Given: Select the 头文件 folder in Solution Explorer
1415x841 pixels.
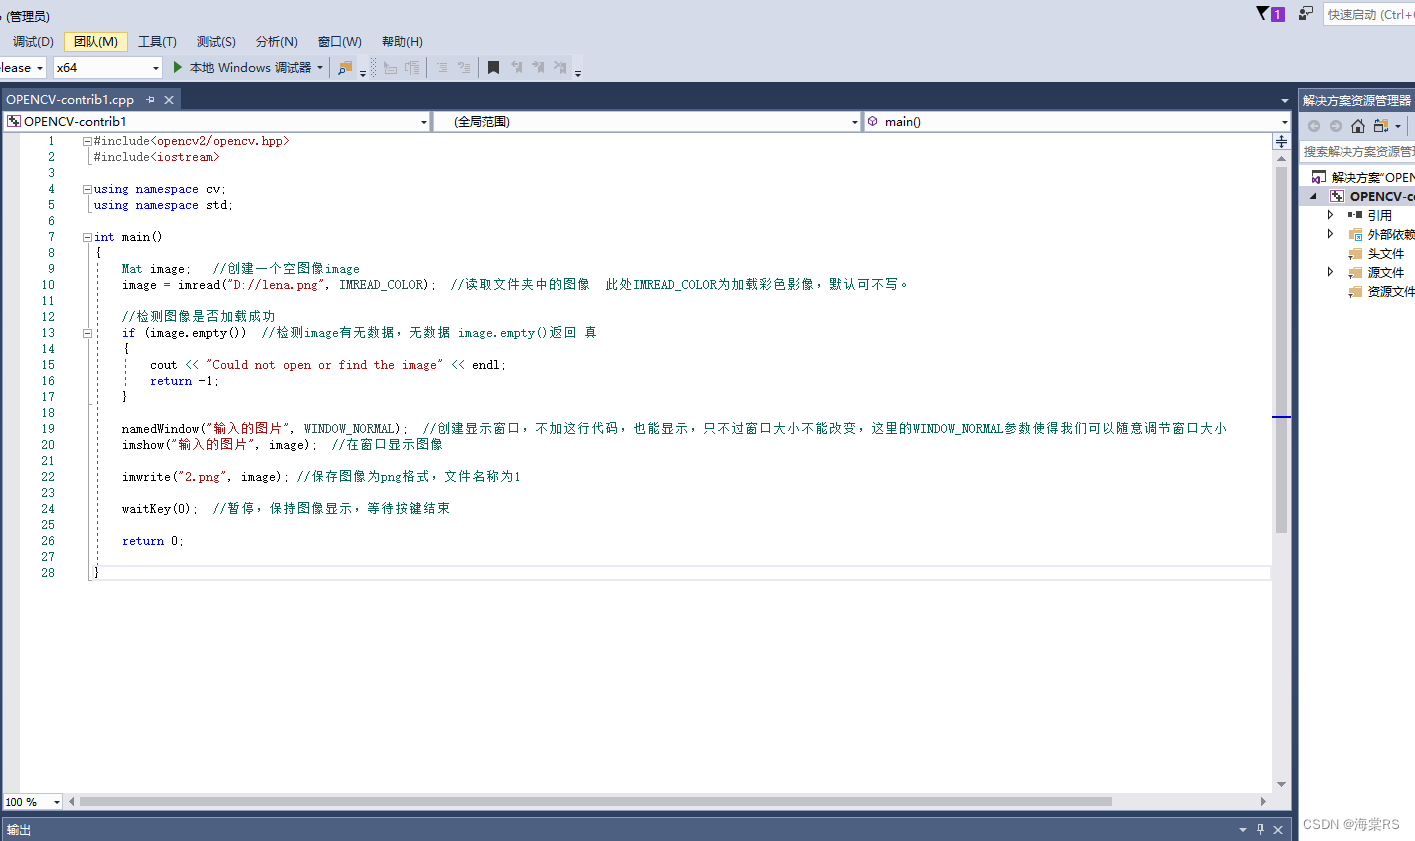Looking at the screenshot, I should (x=1386, y=253).
